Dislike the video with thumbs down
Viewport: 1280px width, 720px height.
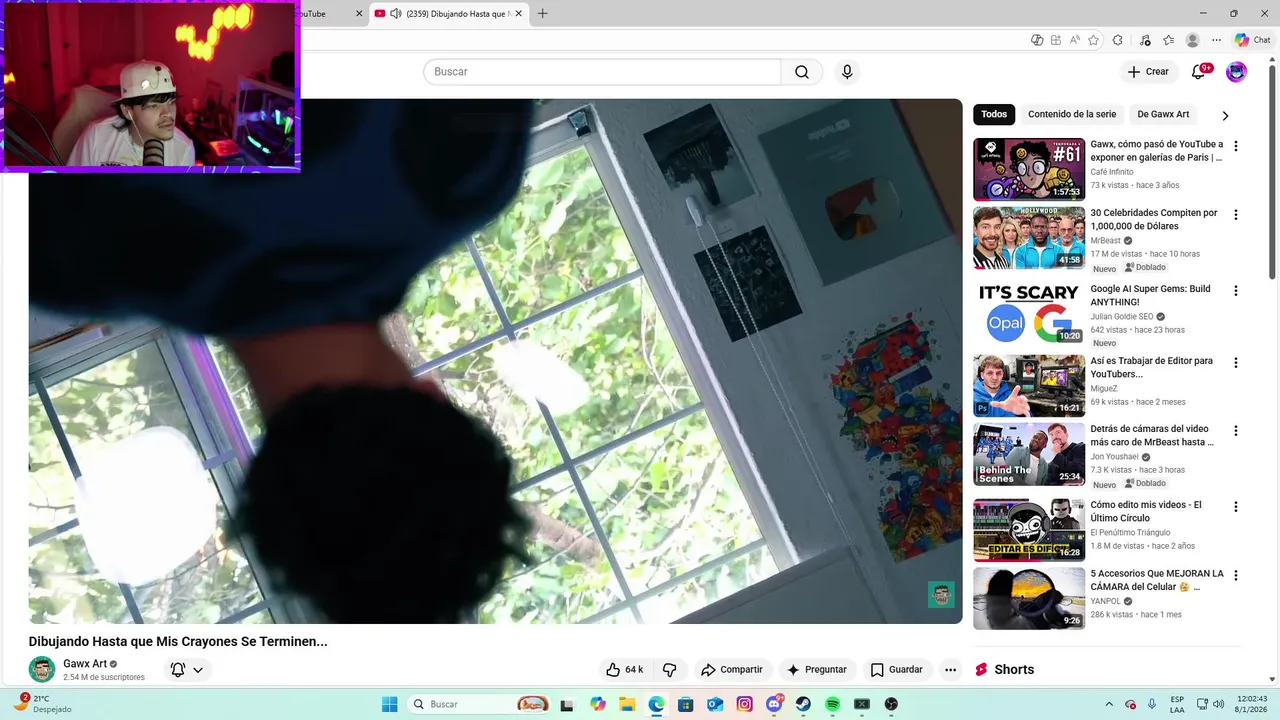pos(670,670)
